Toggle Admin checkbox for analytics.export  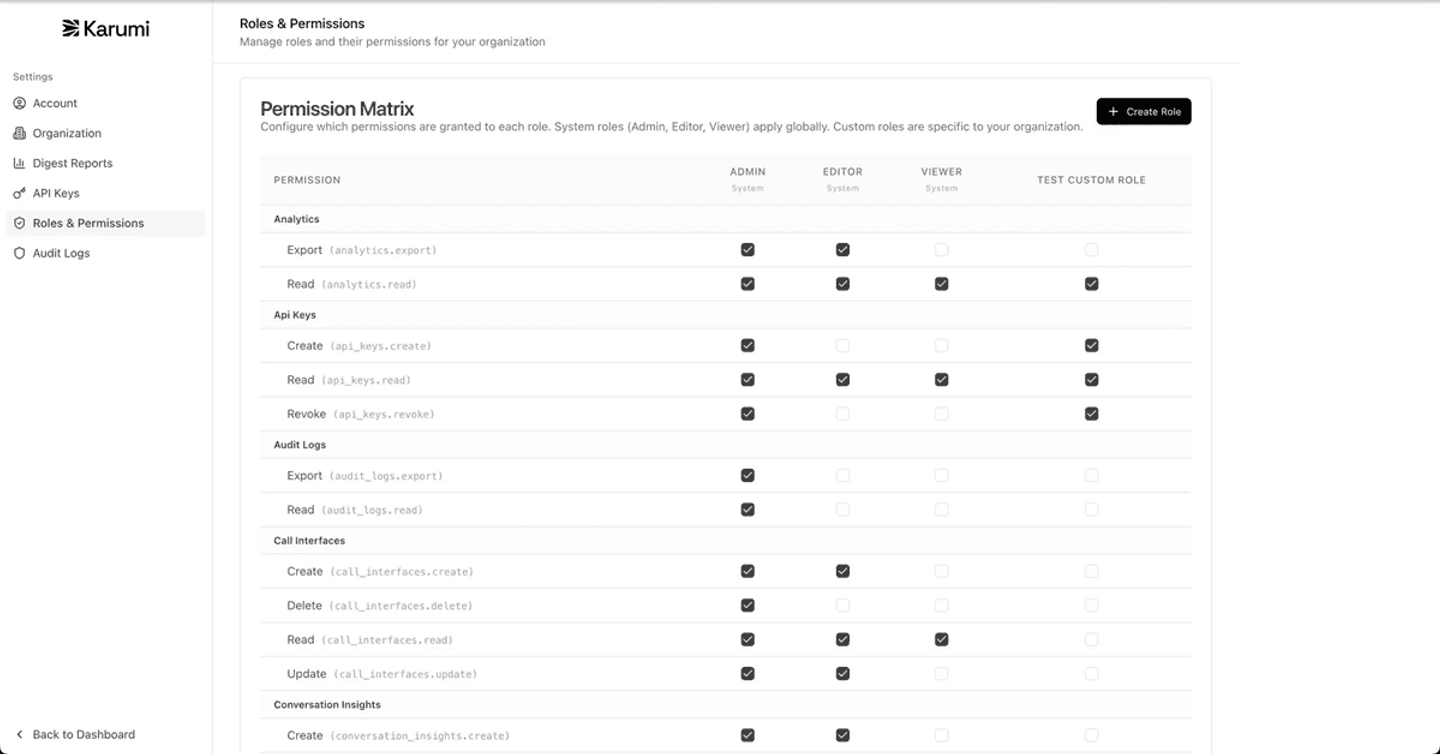tap(747, 250)
